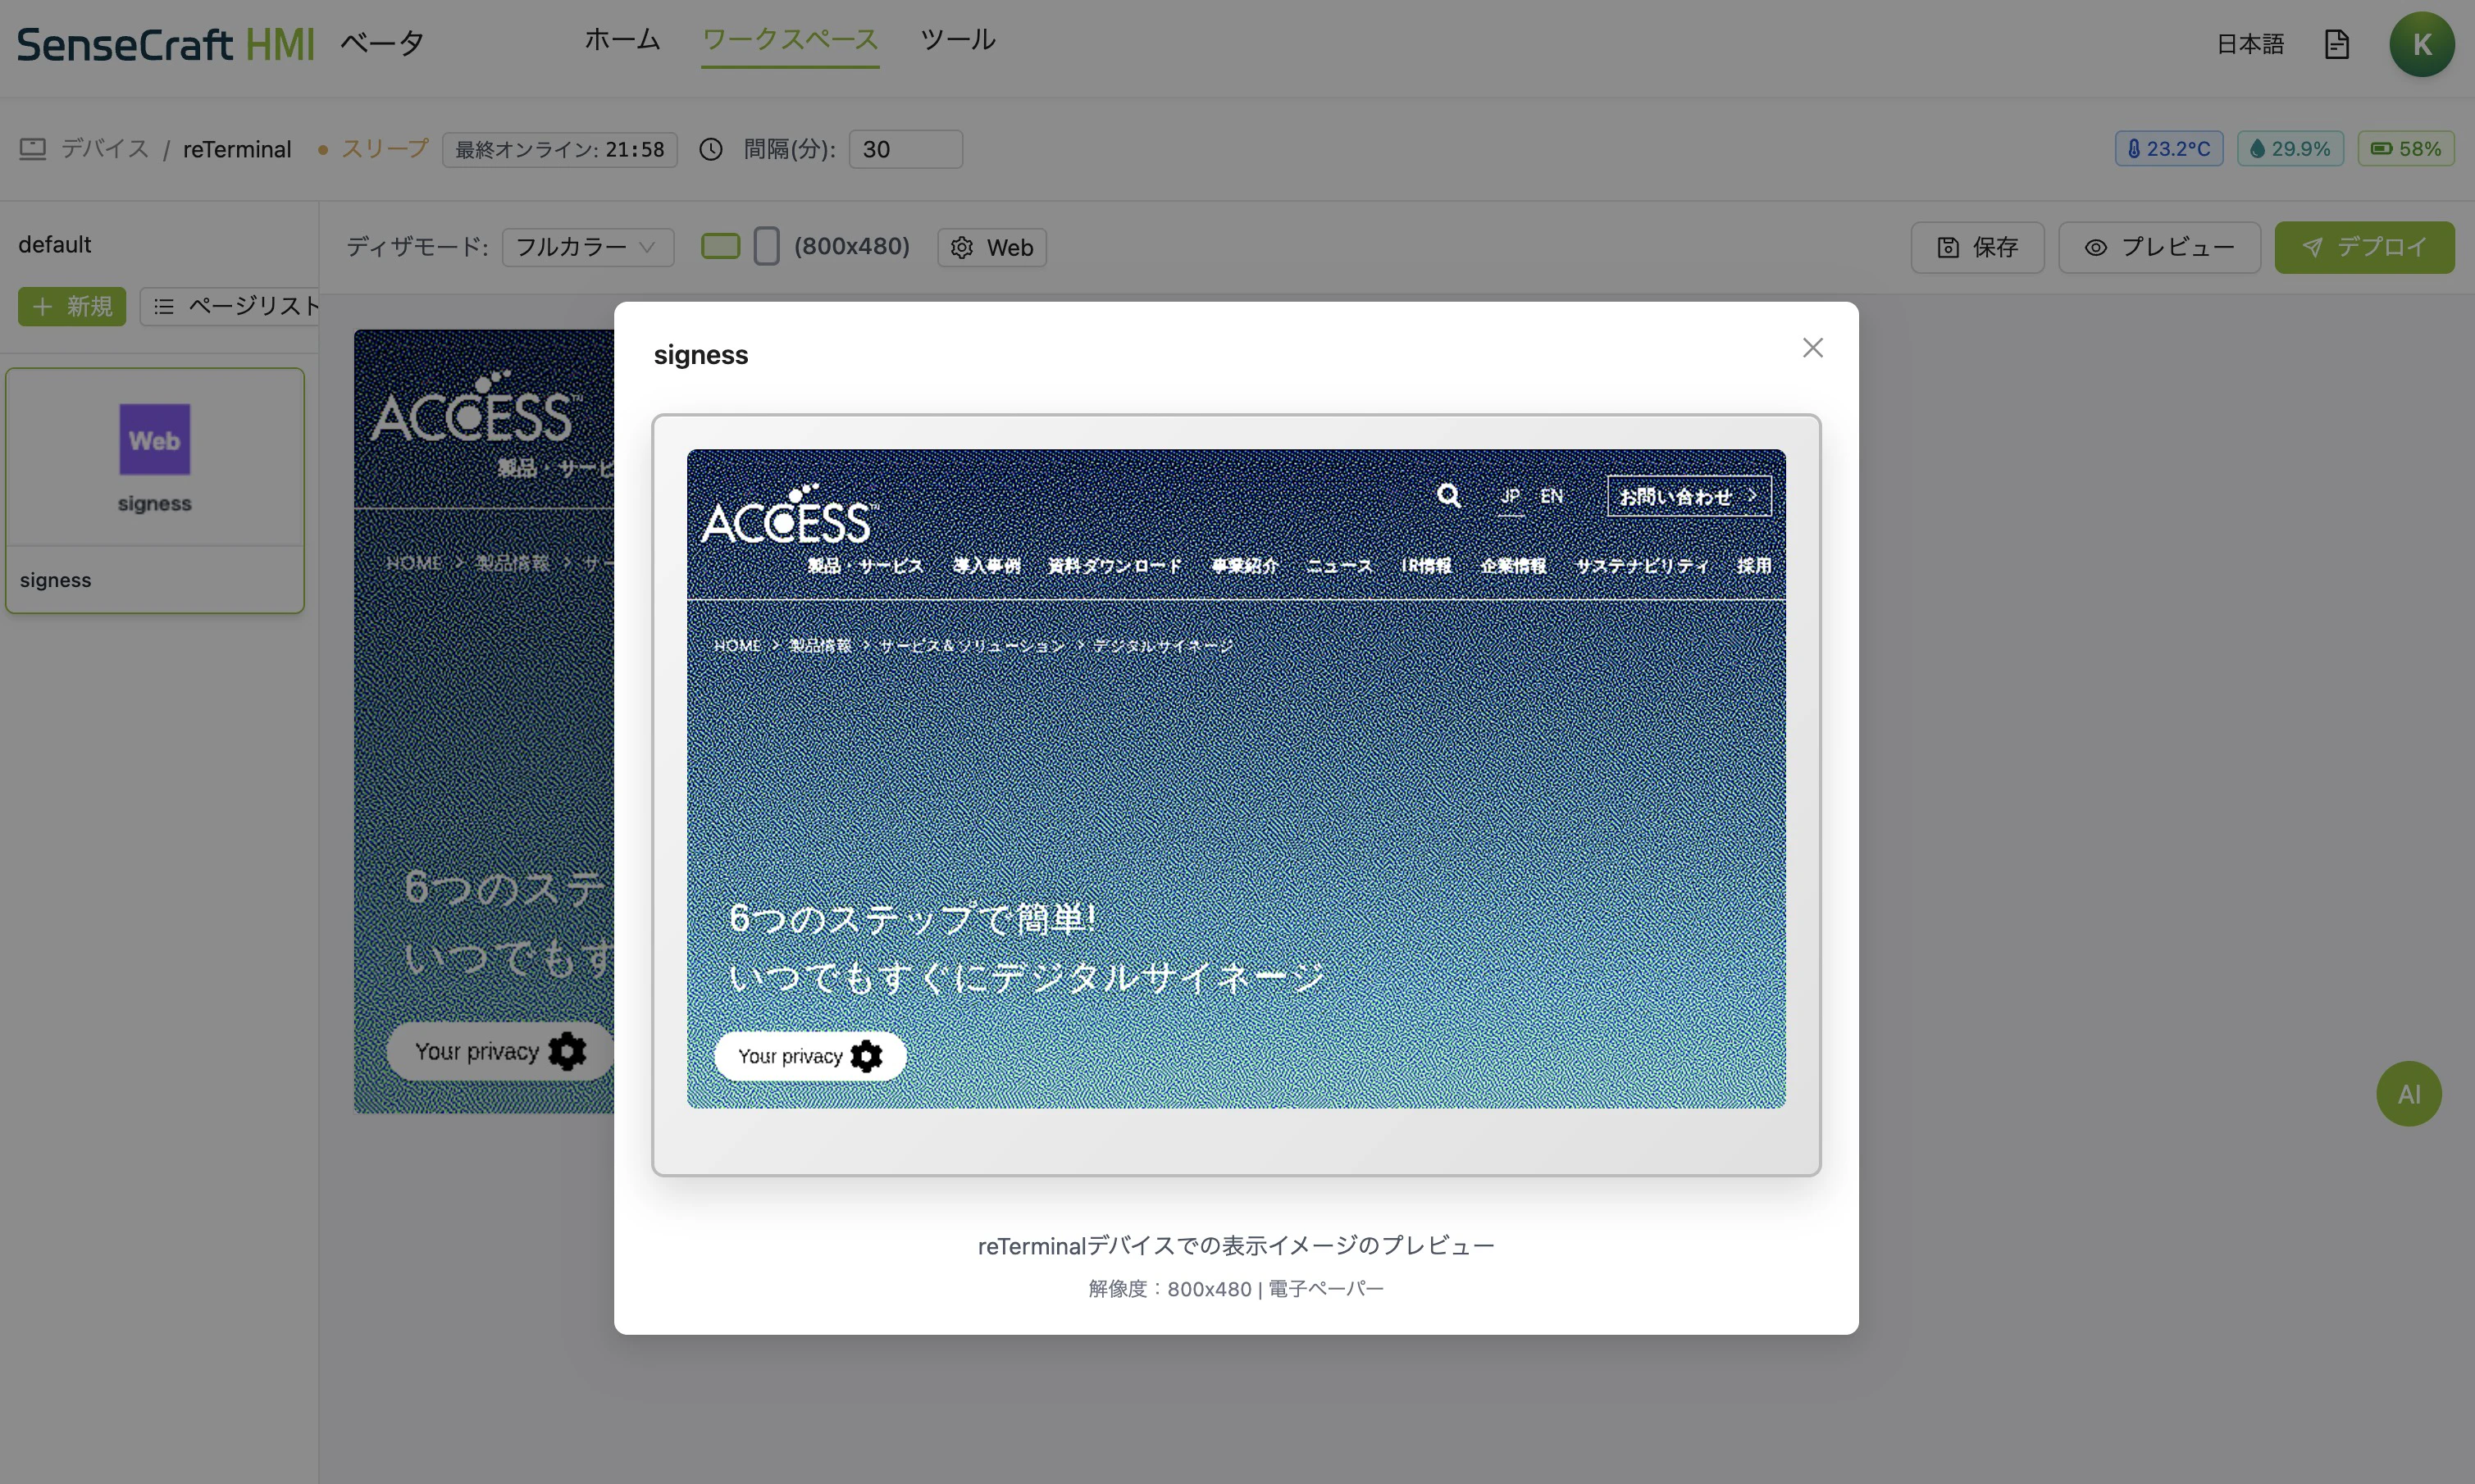Click the battery 58% indicator

pyautogui.click(x=2405, y=149)
